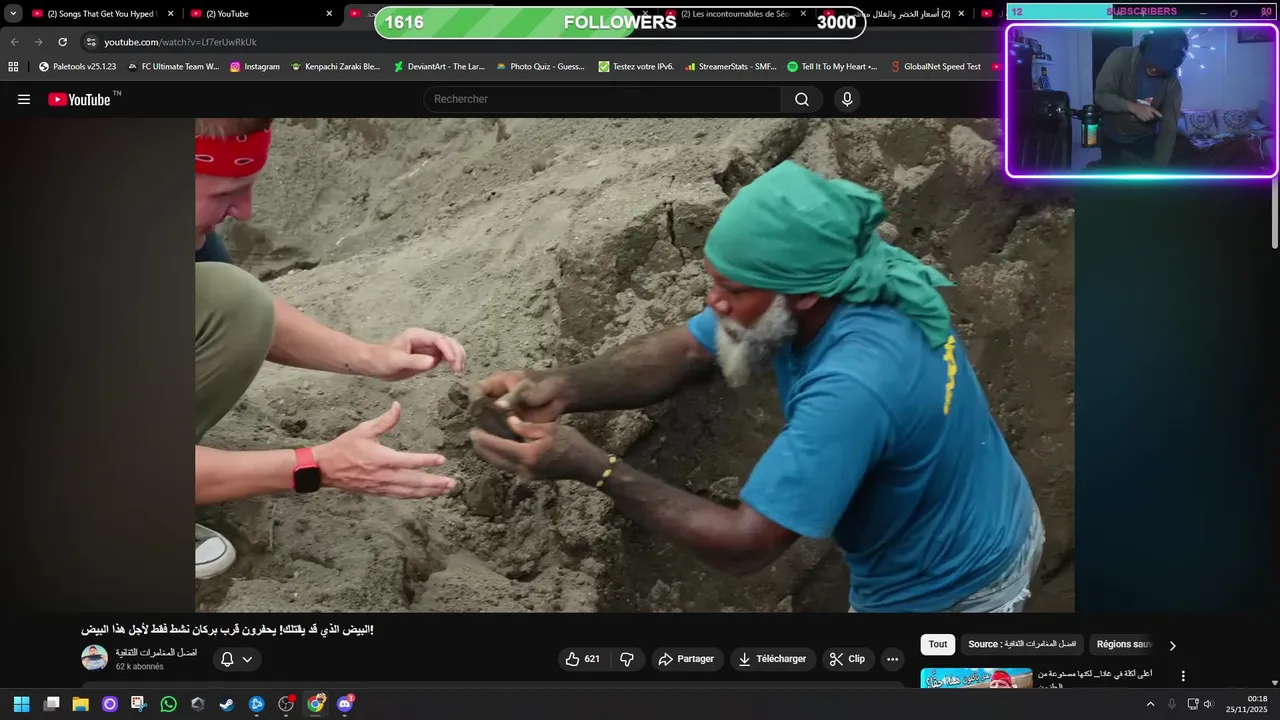Open the DeviantArt bookmark
This screenshot has height=720, width=1280.
[x=439, y=67]
